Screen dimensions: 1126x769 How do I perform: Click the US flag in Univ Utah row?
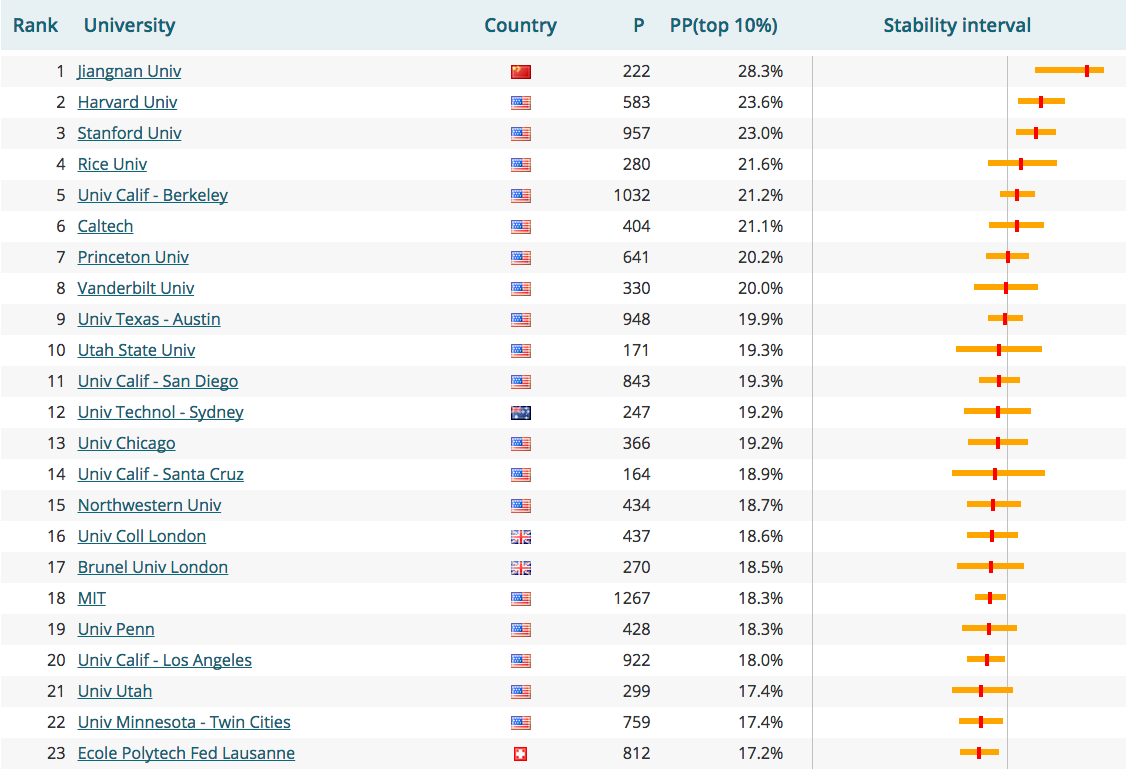pyautogui.click(x=521, y=691)
